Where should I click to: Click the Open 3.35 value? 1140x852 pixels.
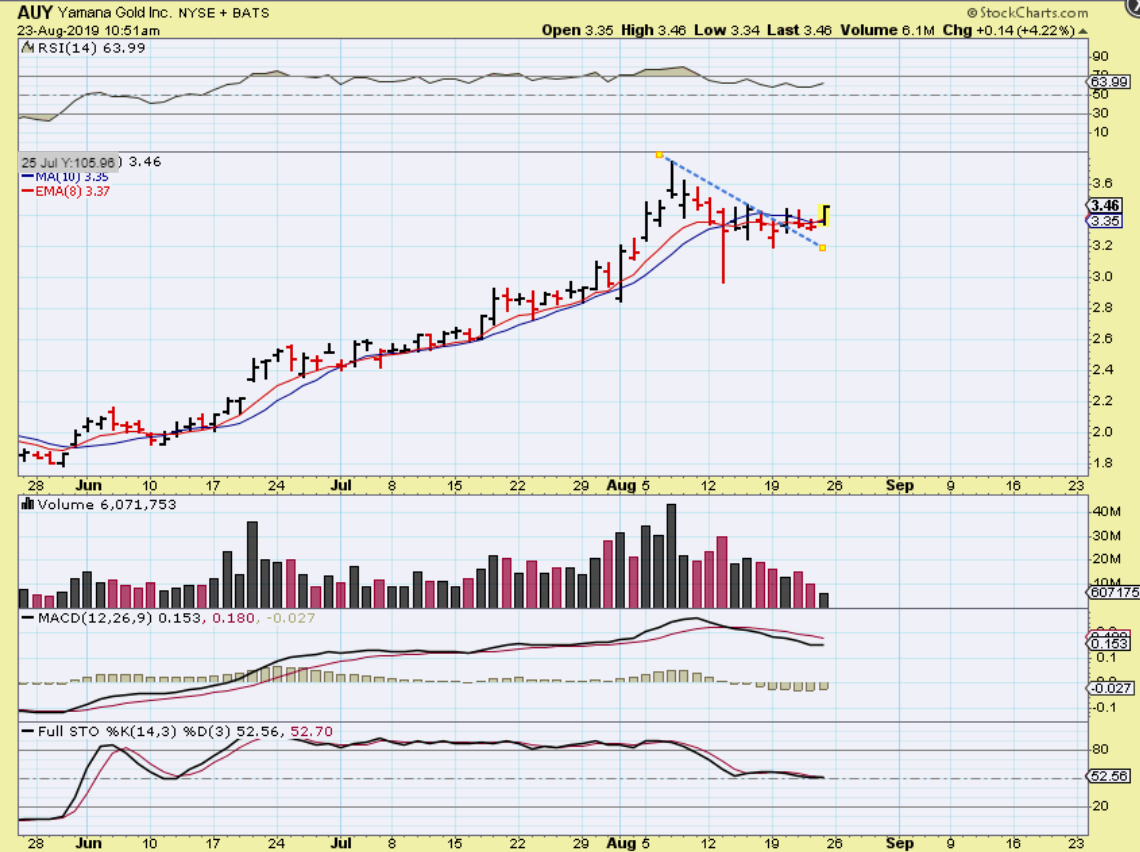coord(577,31)
